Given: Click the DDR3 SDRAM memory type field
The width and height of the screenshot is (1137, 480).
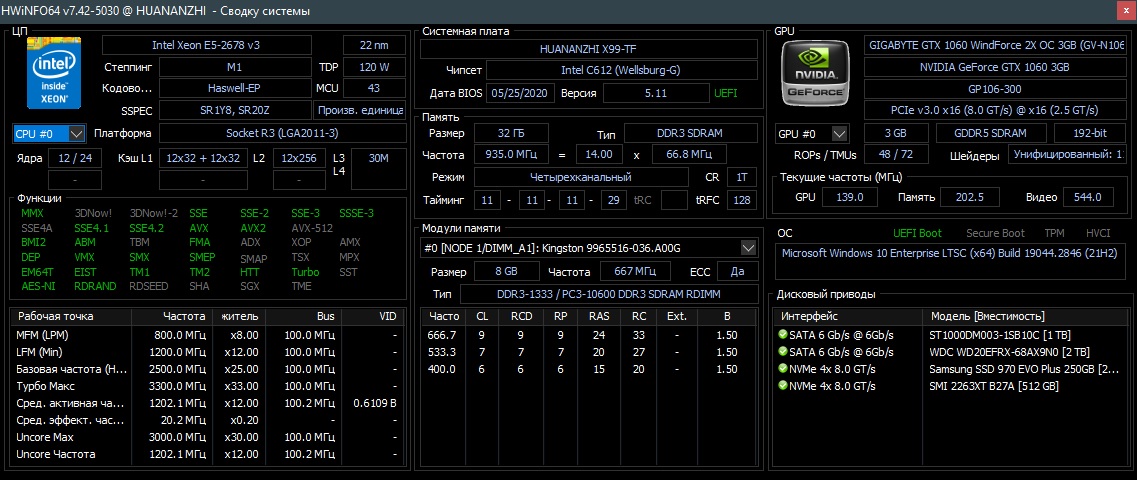Looking at the screenshot, I should pos(691,133).
